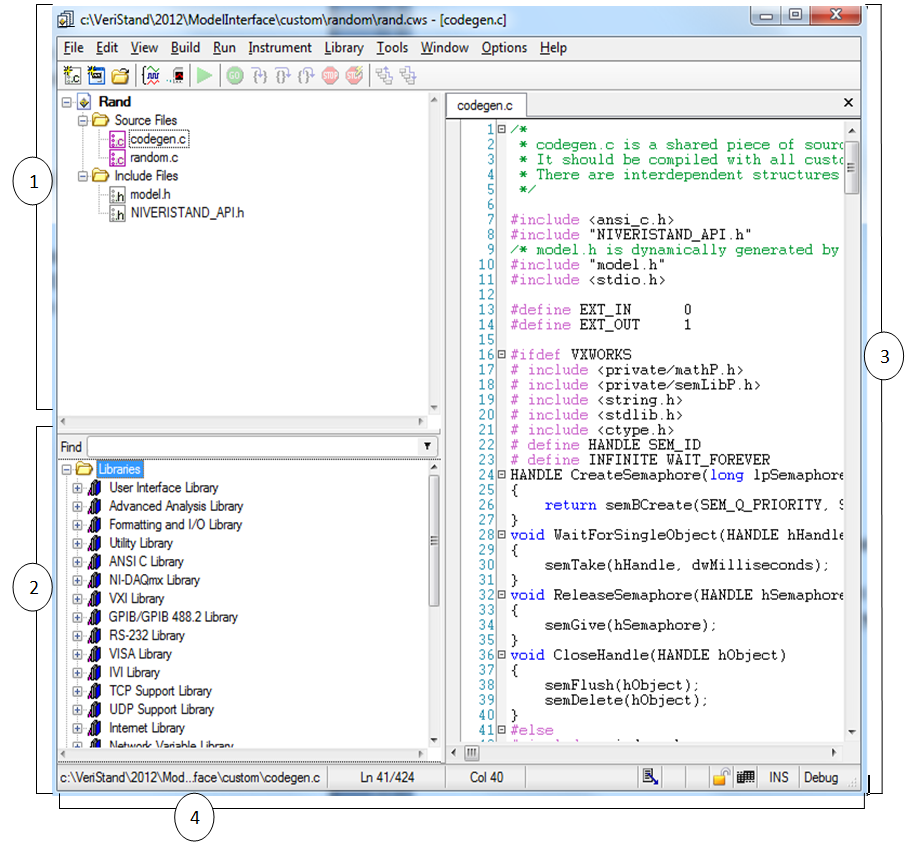Collapse the Source Files folder node
Image resolution: width=906 pixels, height=846 pixels.
pos(84,120)
